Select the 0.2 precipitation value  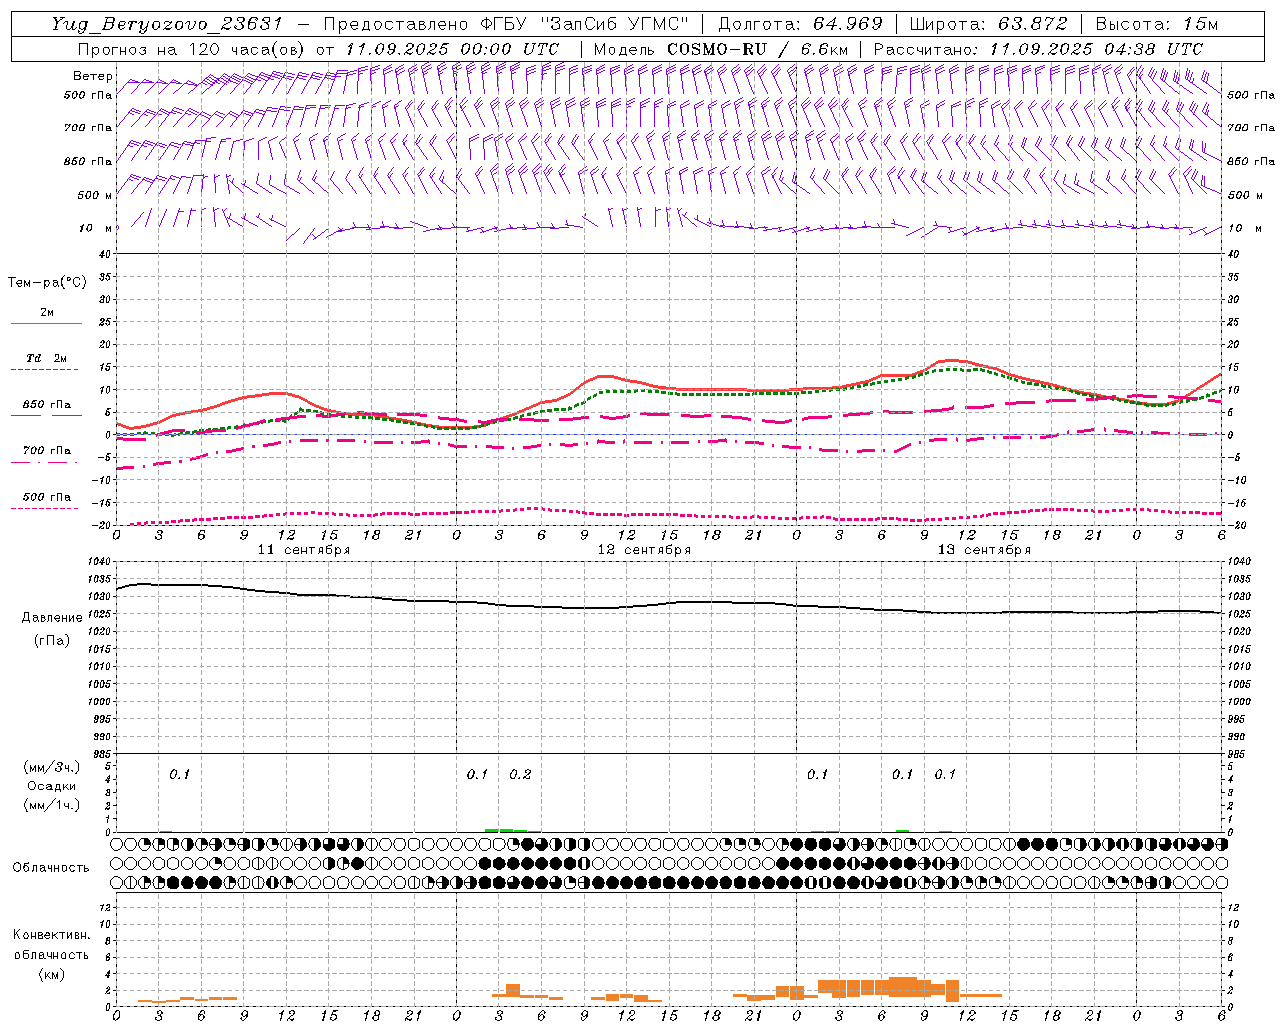pyautogui.click(x=520, y=774)
